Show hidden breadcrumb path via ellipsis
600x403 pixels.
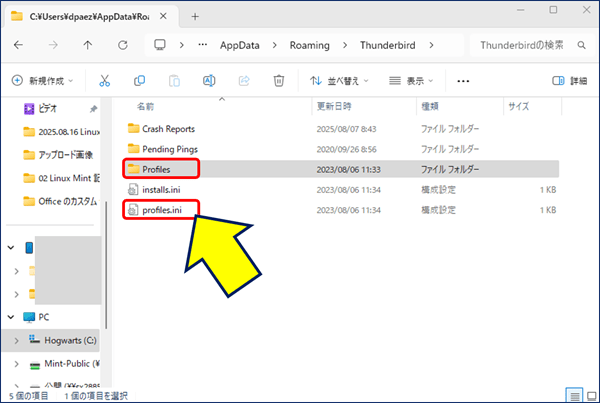click(x=202, y=45)
